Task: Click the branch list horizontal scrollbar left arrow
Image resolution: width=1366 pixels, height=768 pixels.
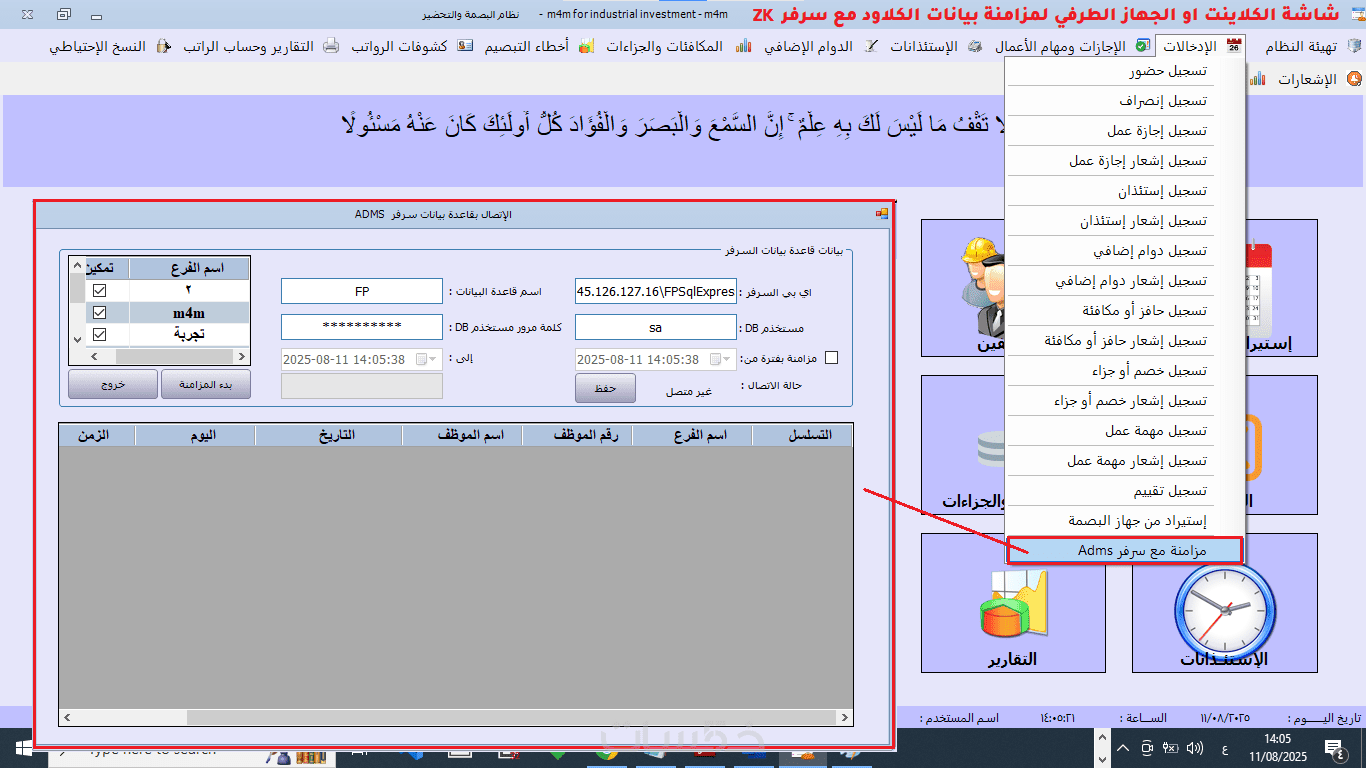Action: [95, 356]
